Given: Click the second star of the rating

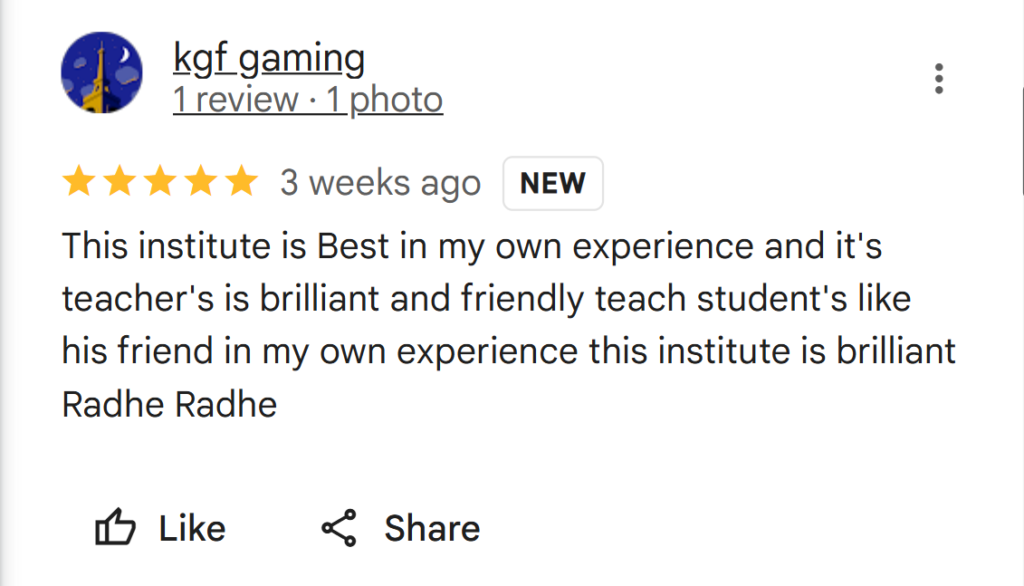Looking at the screenshot, I should [119, 182].
